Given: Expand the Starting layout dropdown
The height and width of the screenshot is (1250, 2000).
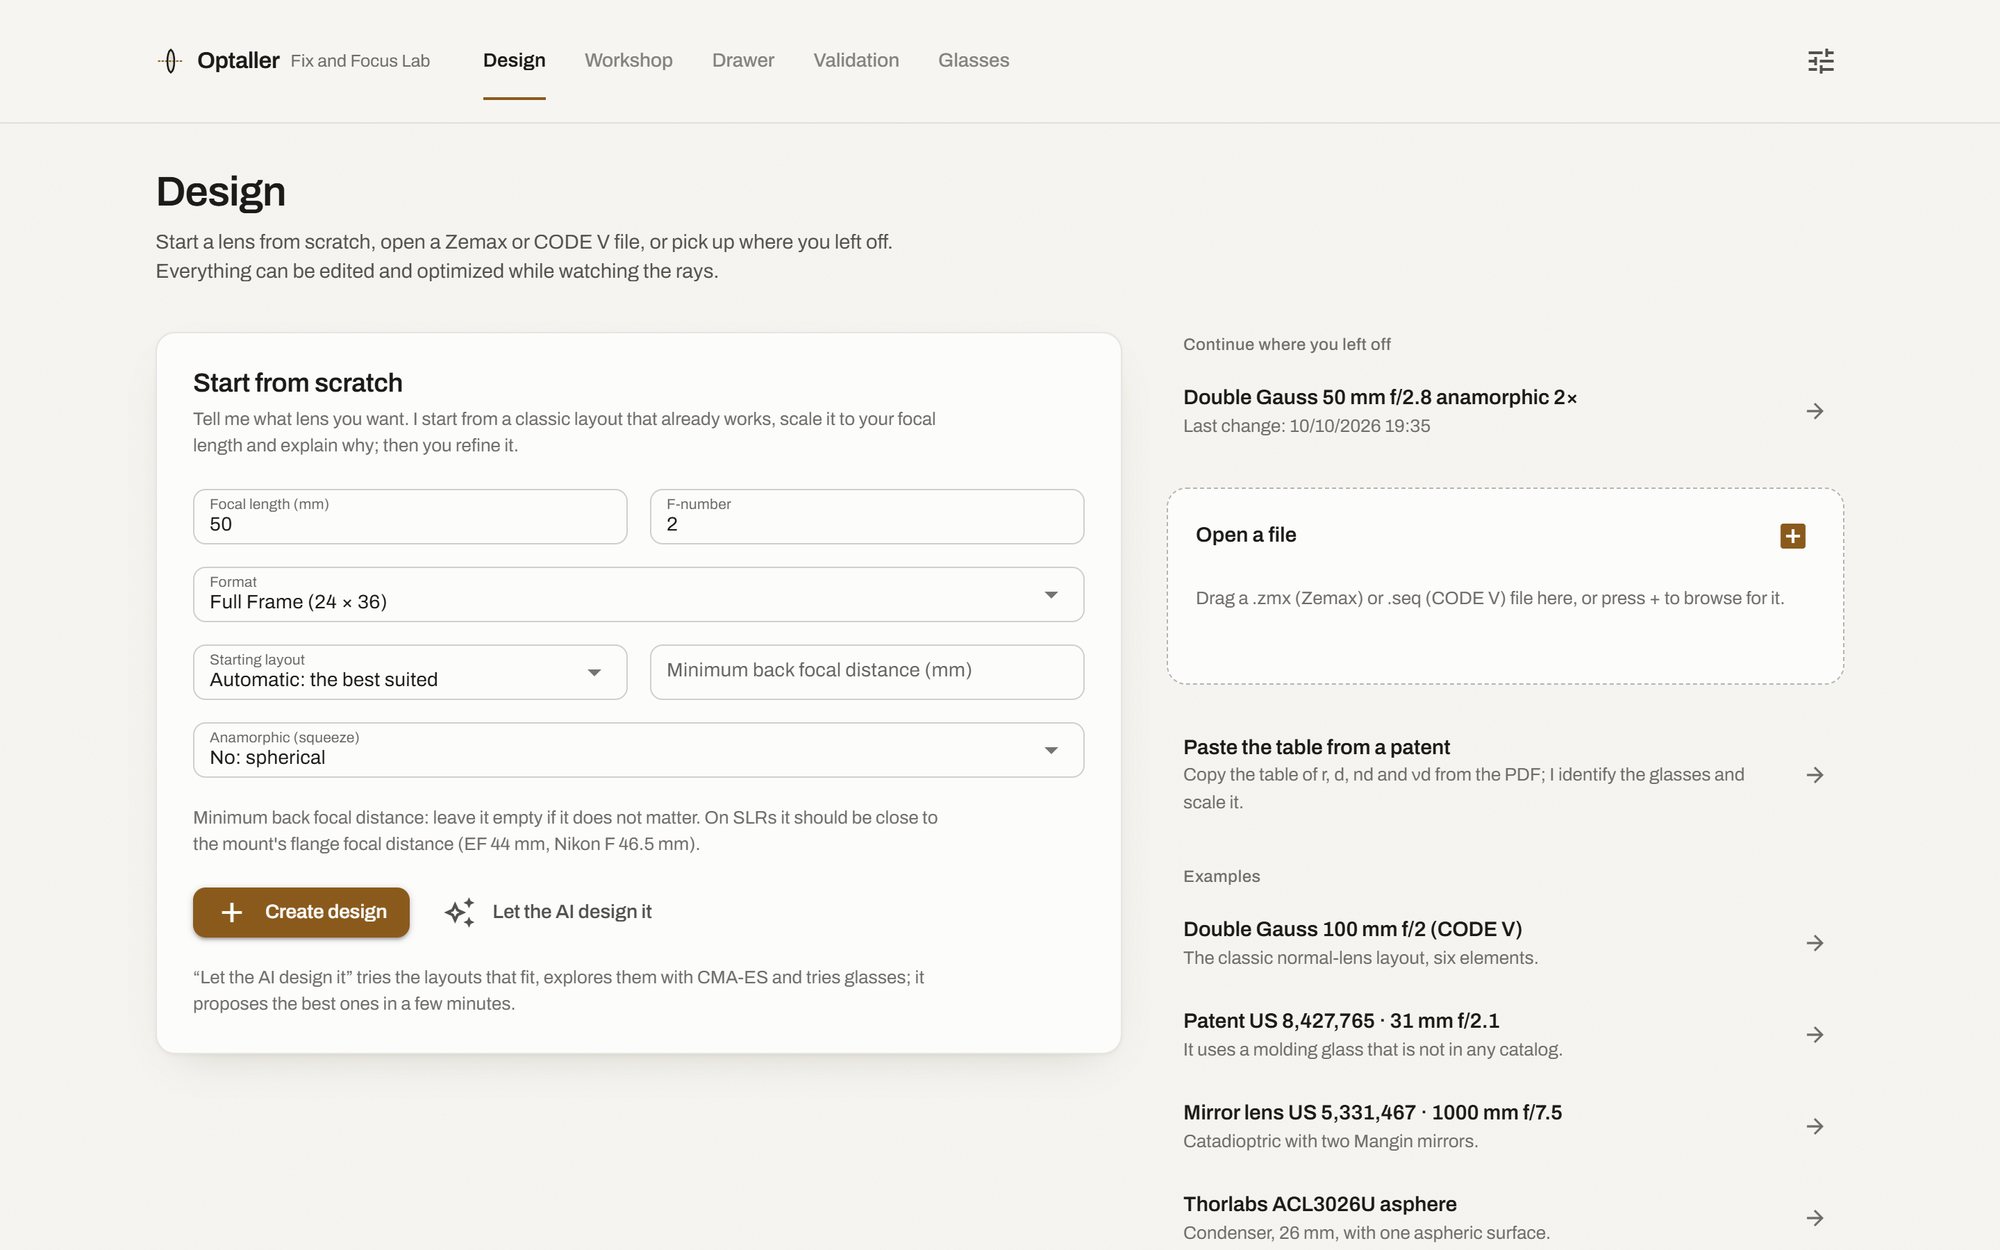Looking at the screenshot, I should 410,672.
